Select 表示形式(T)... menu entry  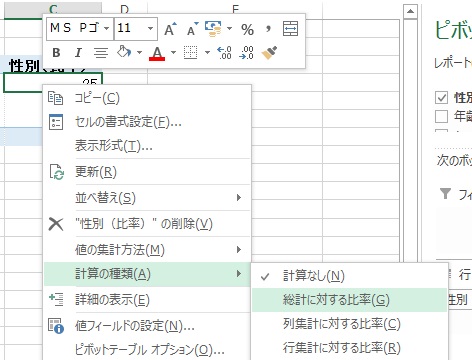(x=147, y=145)
